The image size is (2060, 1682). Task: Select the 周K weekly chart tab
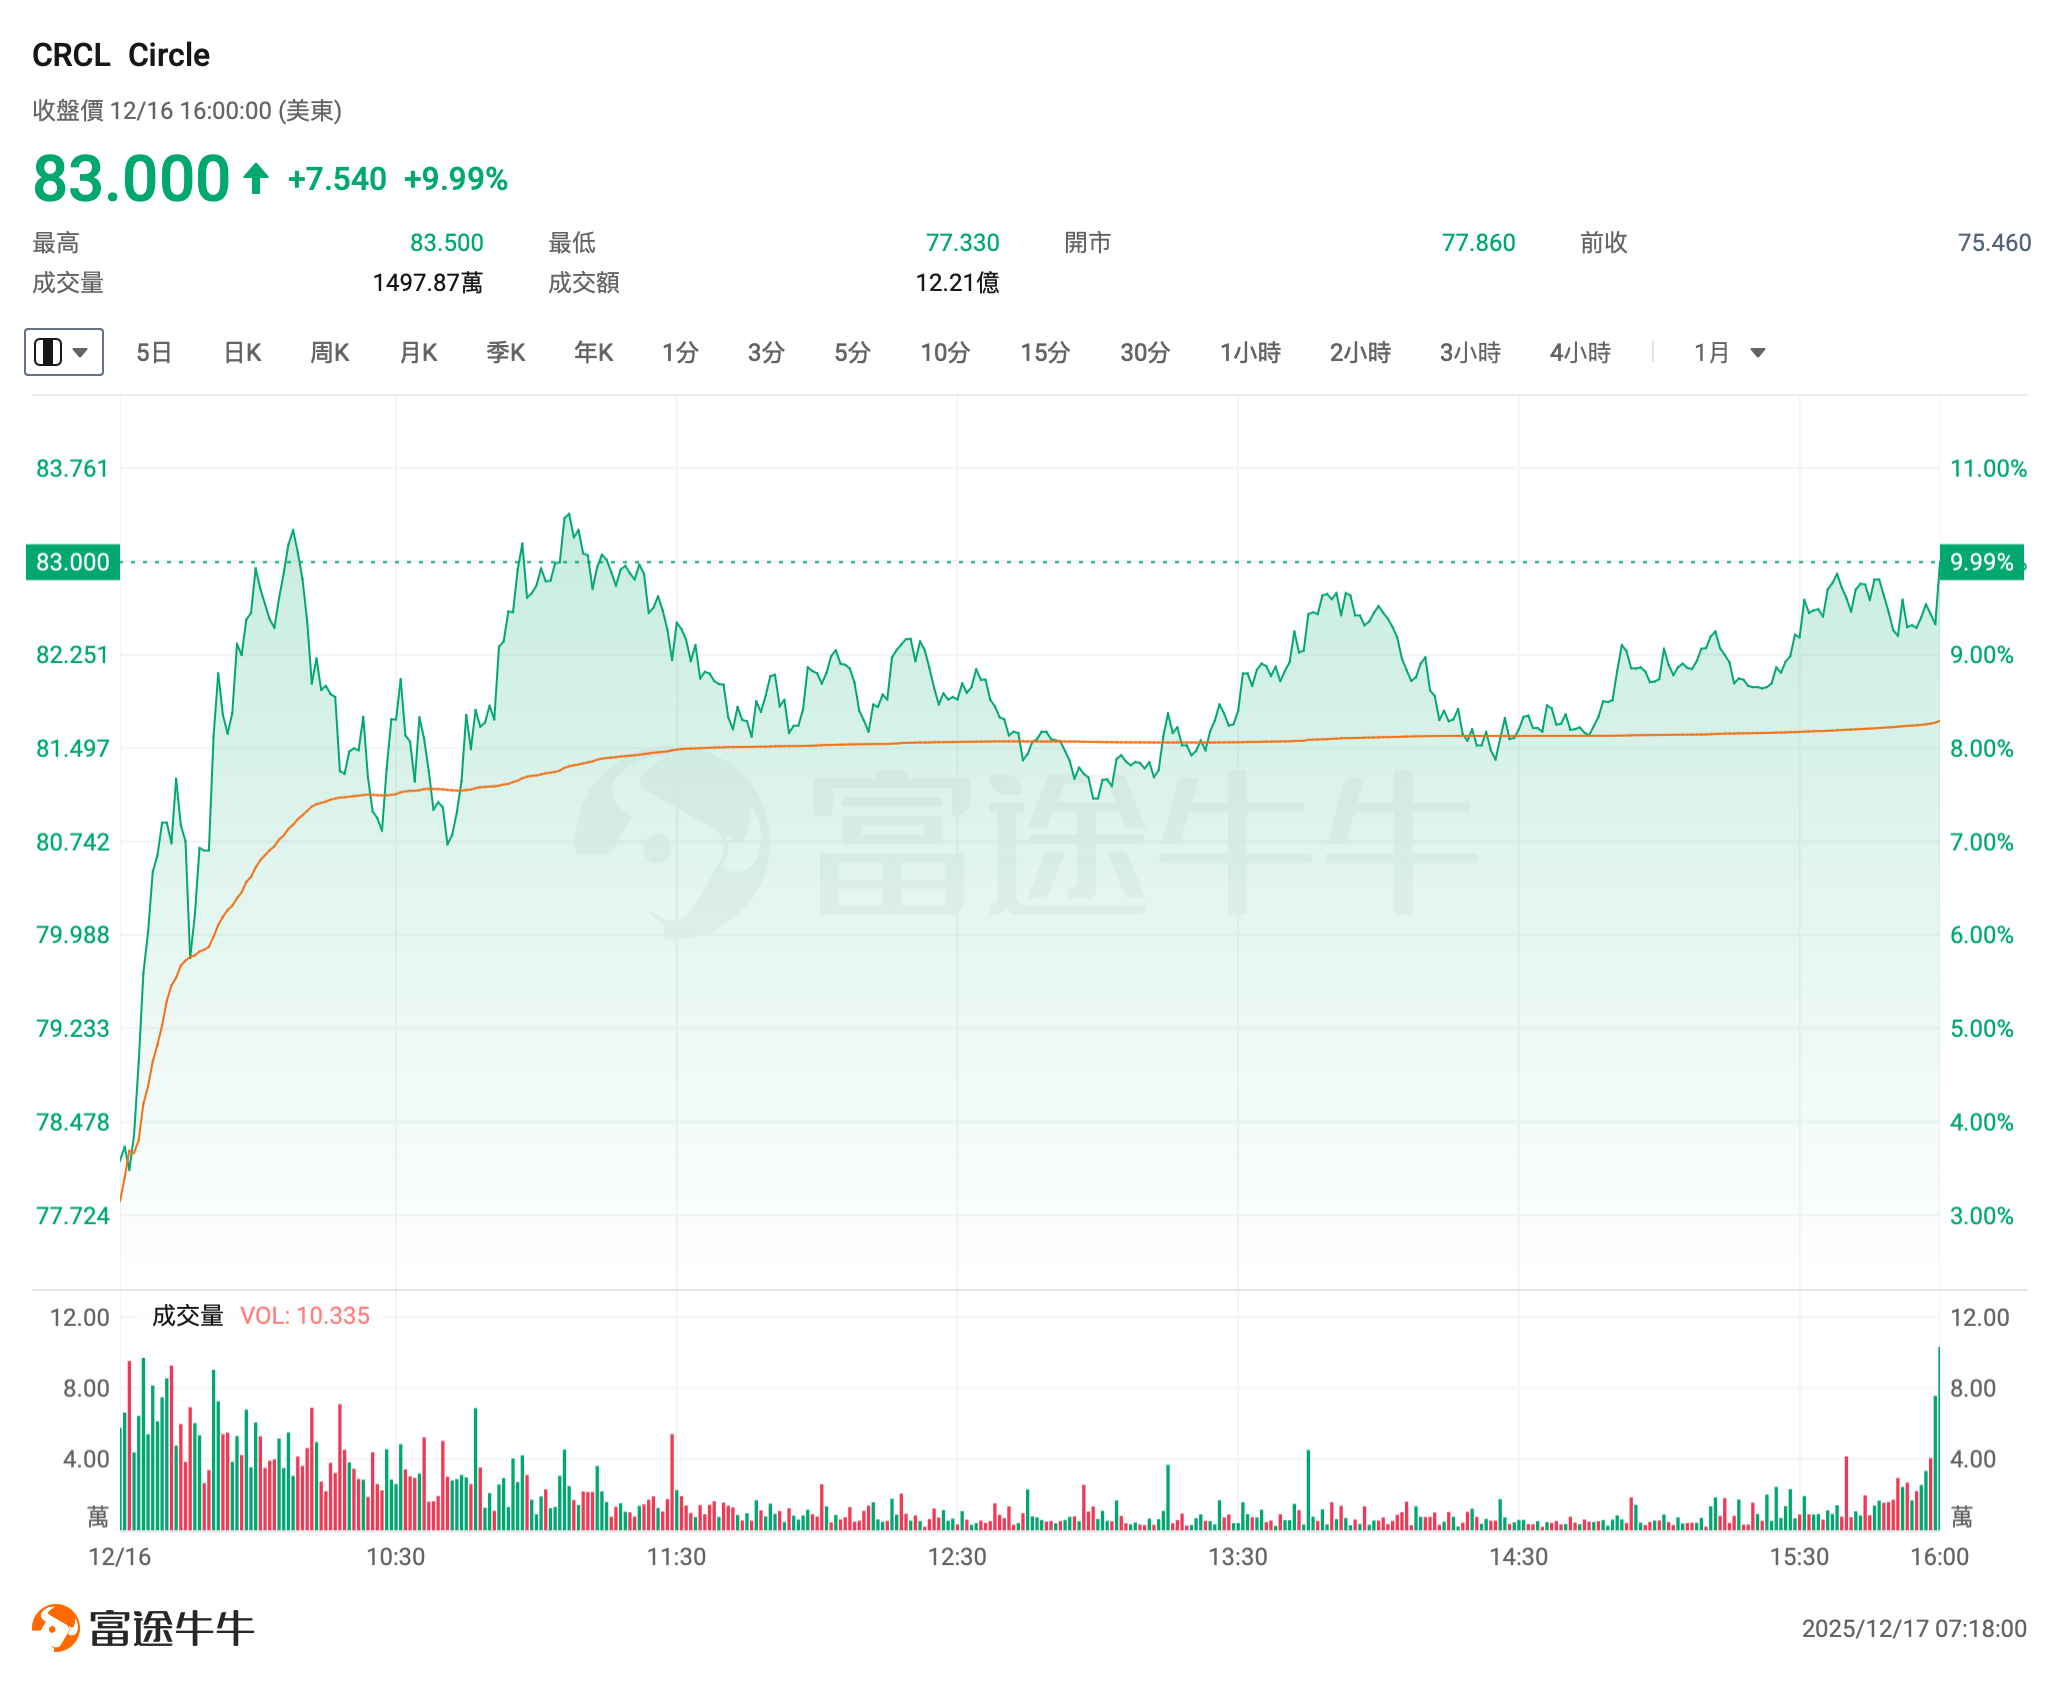tap(329, 352)
